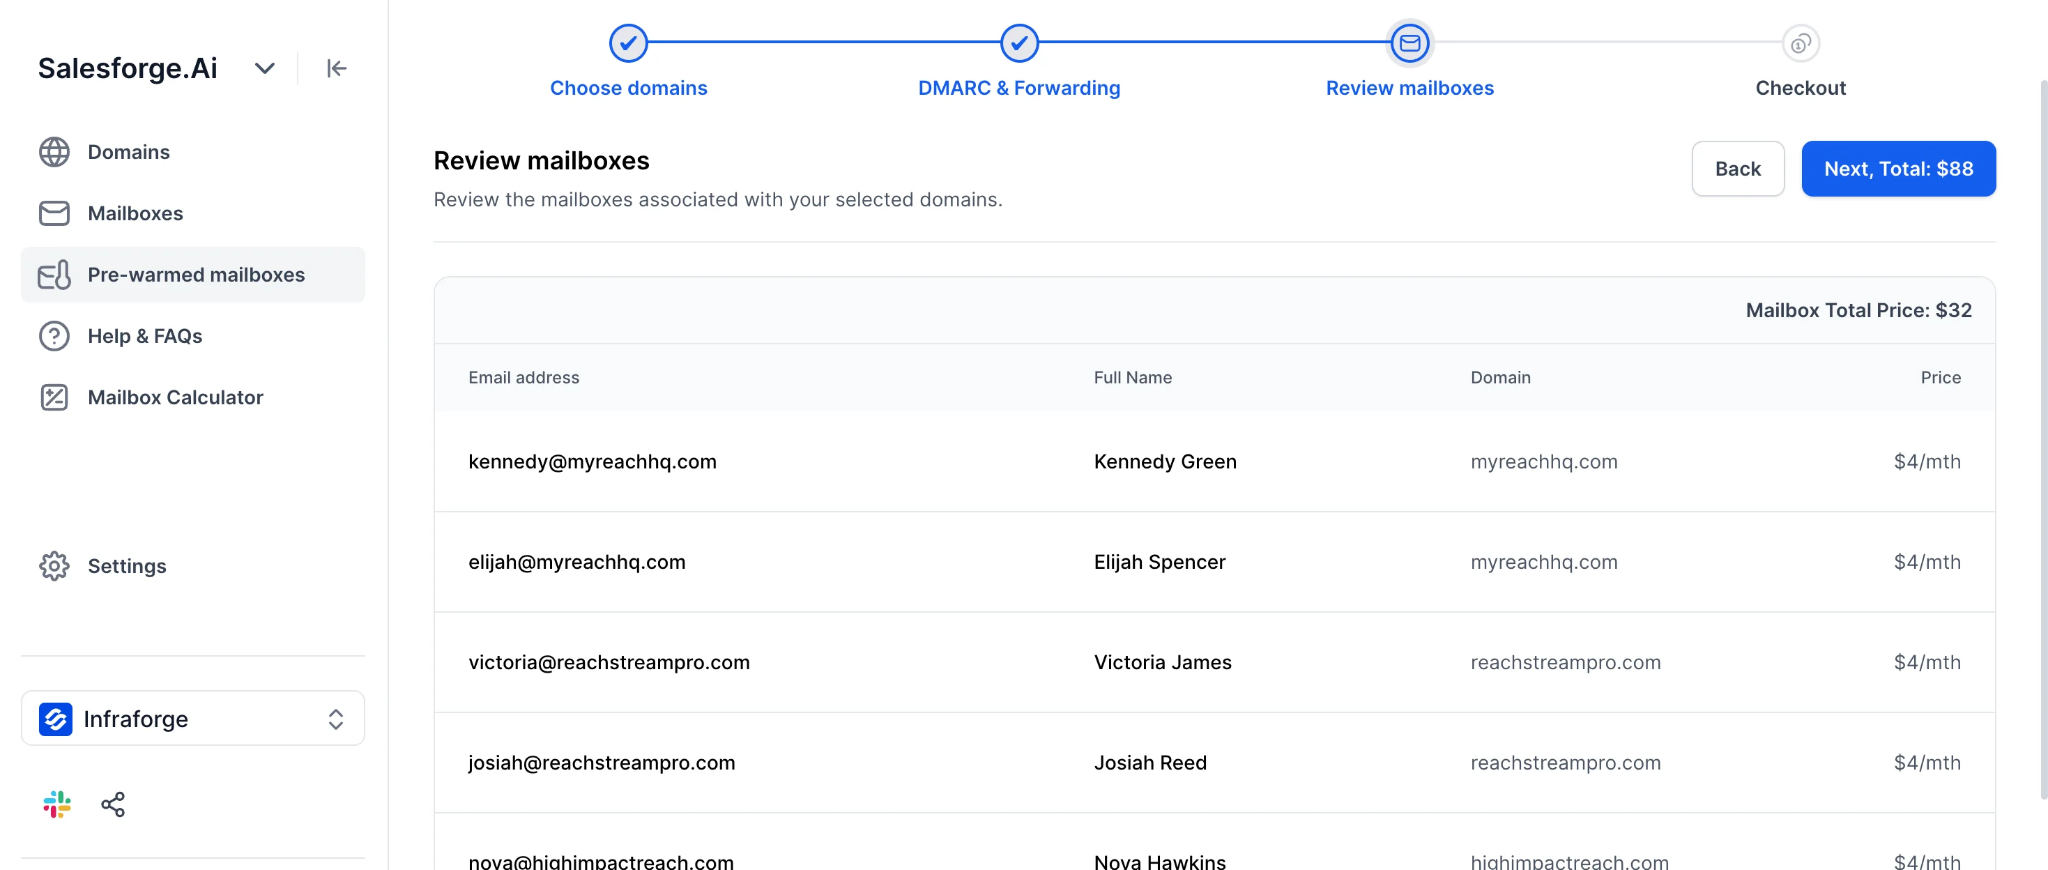
Task: Click the Review mailboxes step icon
Action: 1410,43
